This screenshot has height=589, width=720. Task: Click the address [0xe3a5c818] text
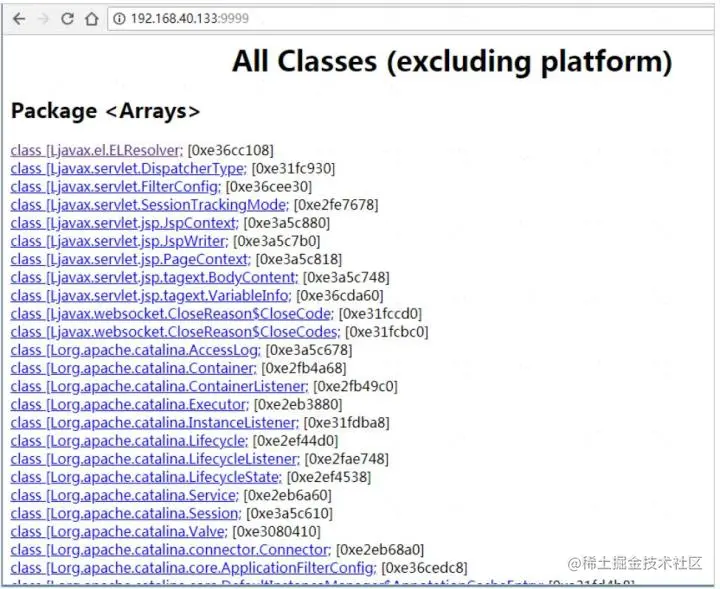pyautogui.click(x=299, y=259)
